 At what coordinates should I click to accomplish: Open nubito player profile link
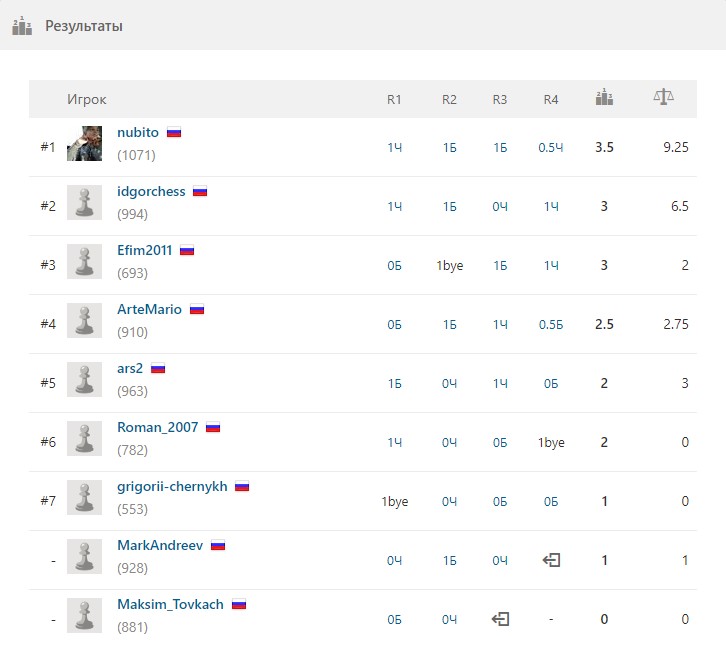click(x=138, y=132)
